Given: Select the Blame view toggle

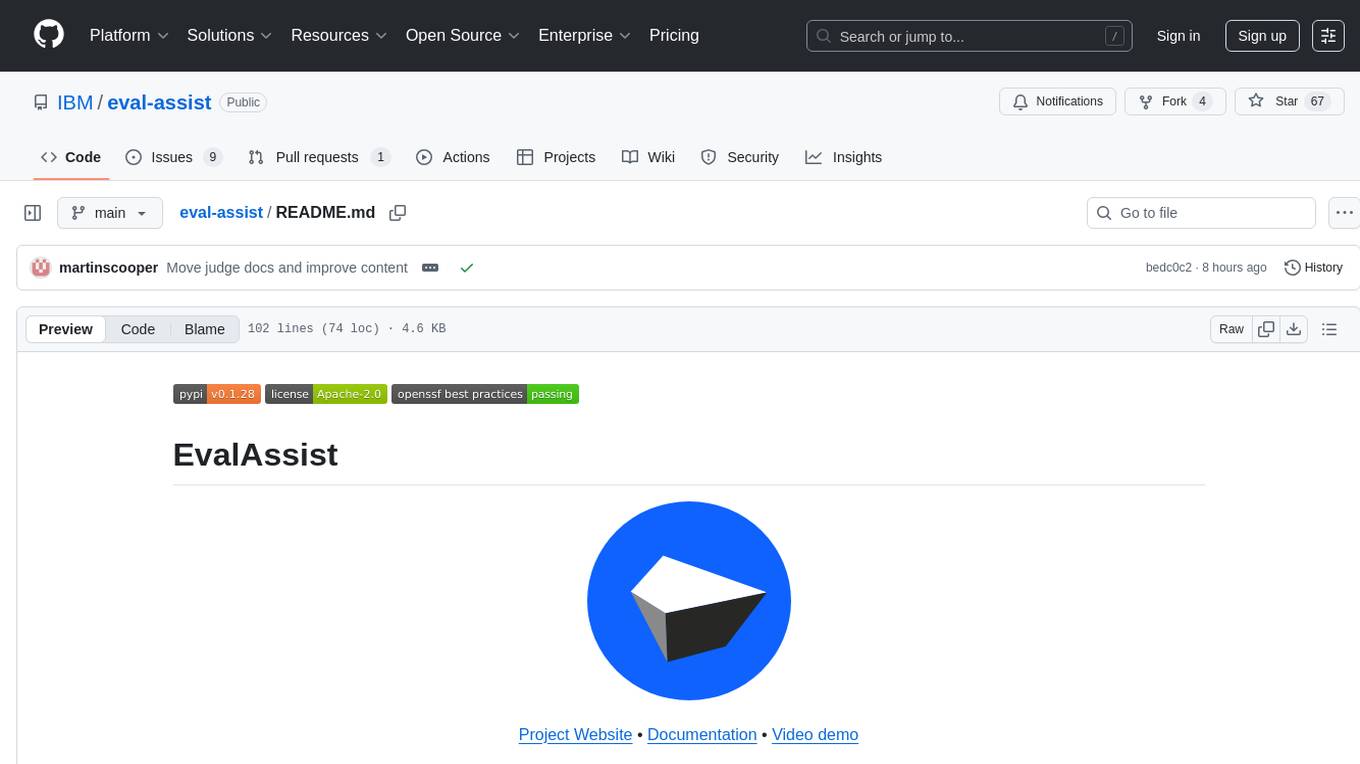Looking at the screenshot, I should (x=204, y=329).
